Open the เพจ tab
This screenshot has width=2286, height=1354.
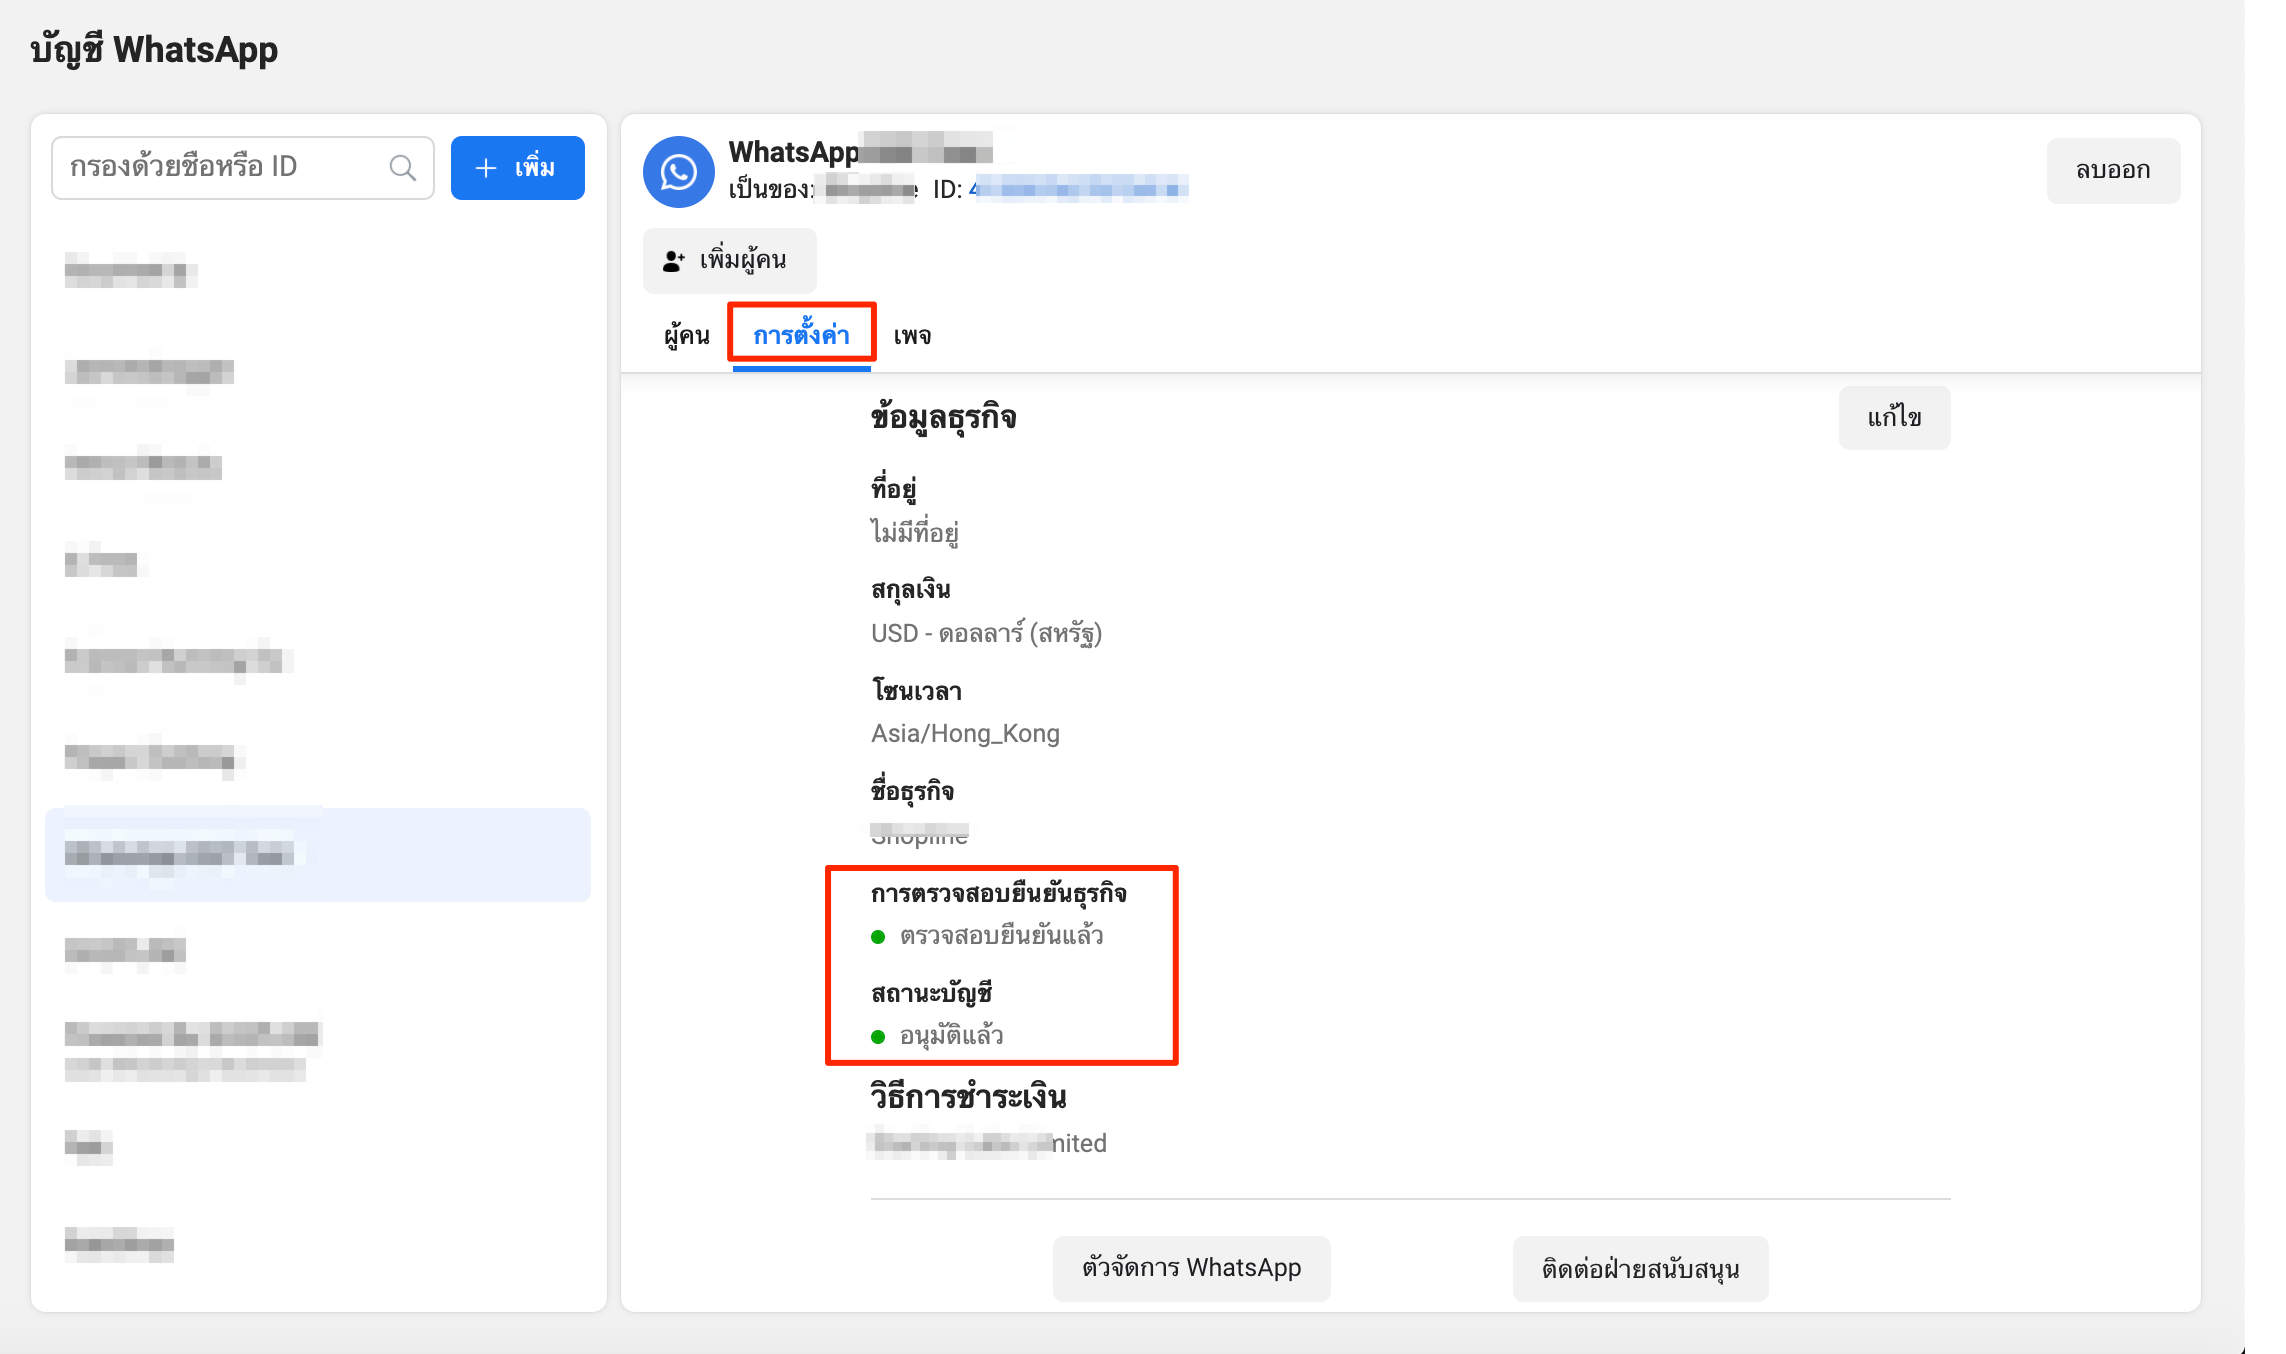(913, 336)
